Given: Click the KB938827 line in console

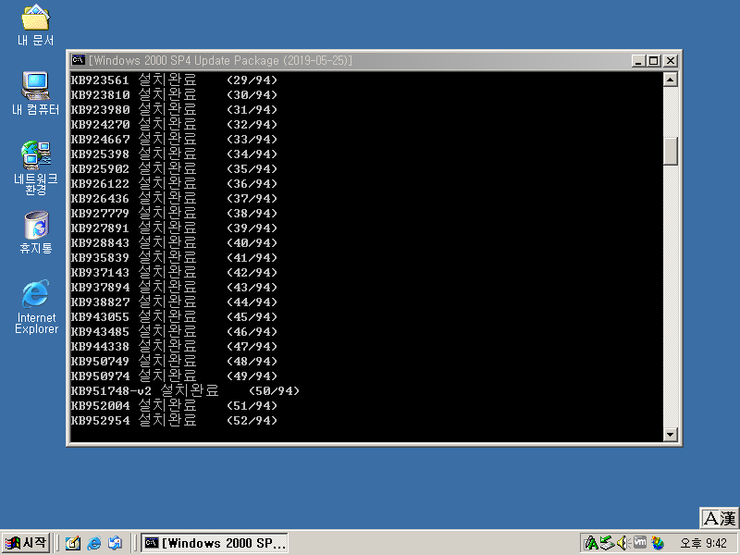Looking at the screenshot, I should 174,302.
